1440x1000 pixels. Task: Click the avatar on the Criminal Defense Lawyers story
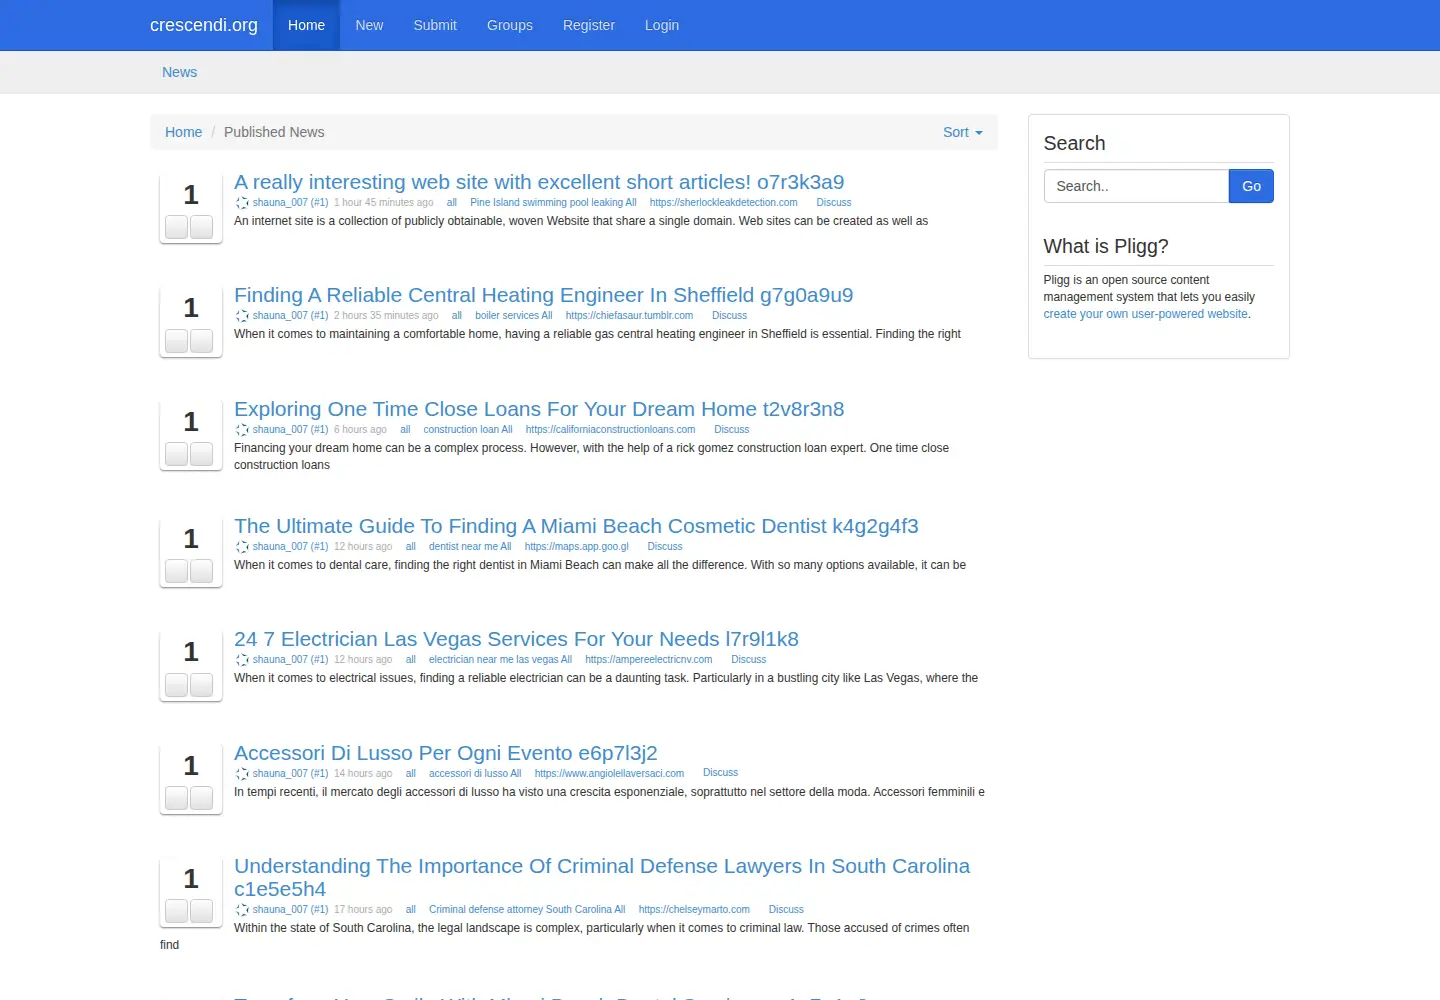tap(242, 910)
